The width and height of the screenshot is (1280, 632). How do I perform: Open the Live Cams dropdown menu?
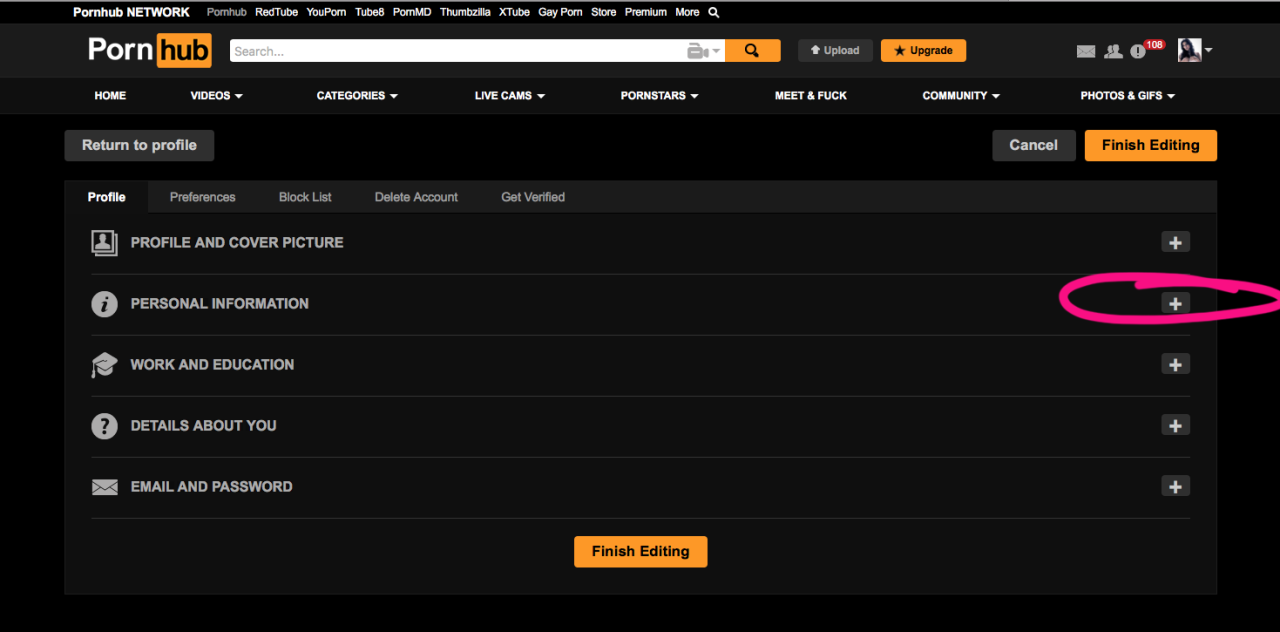pyautogui.click(x=509, y=96)
